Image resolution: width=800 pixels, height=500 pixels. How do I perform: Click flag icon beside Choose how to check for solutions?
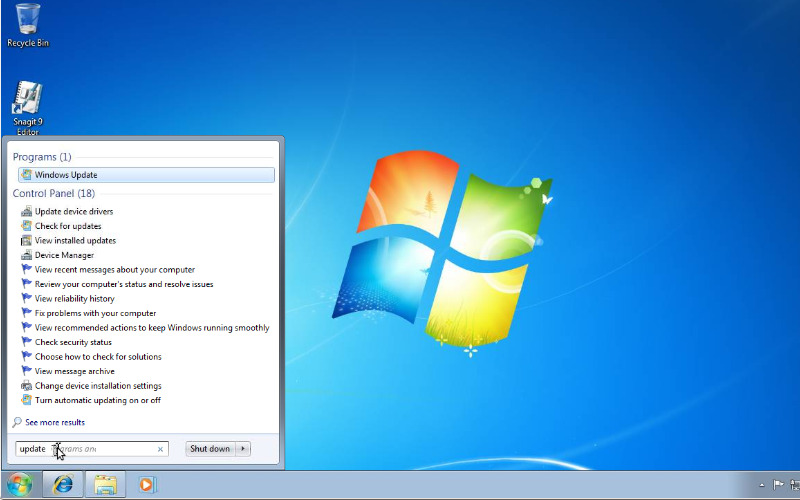26,356
